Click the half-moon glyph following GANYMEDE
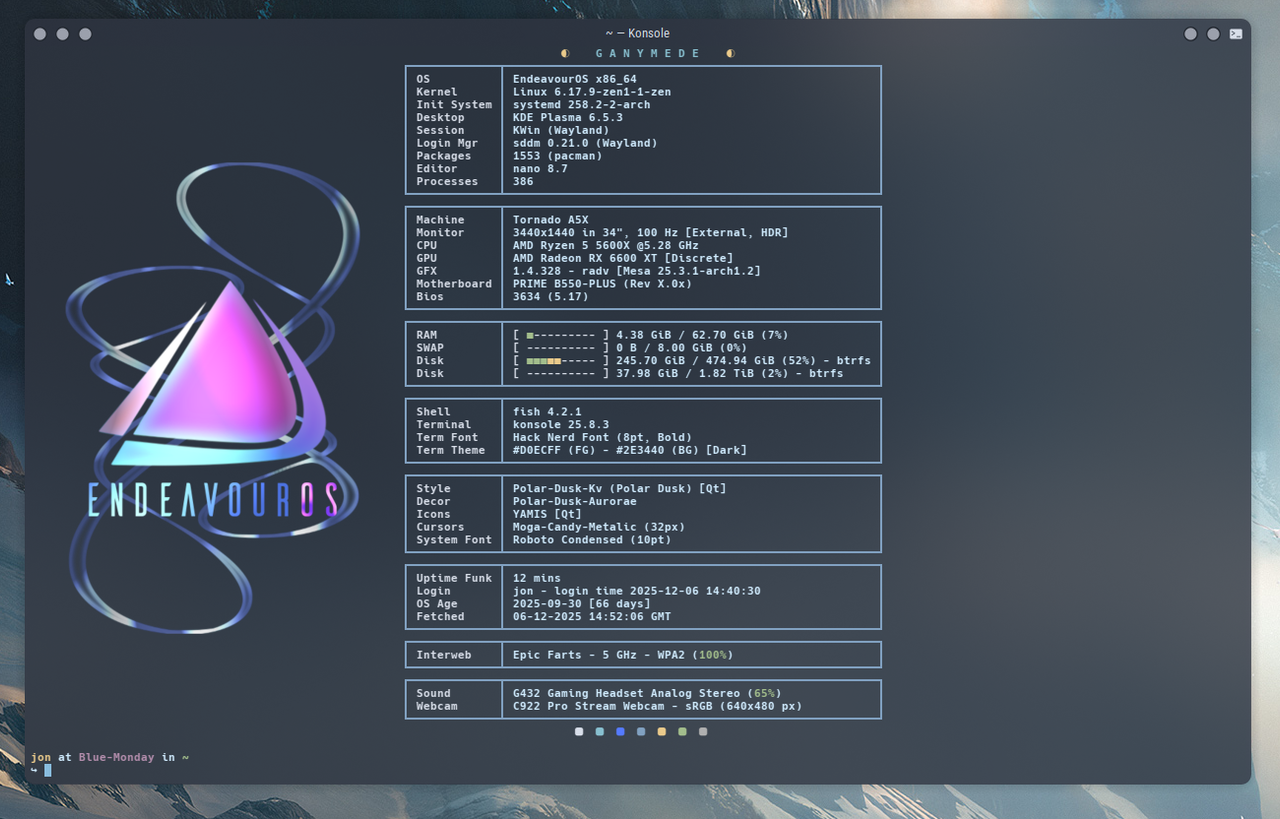1280x819 pixels. [730, 53]
